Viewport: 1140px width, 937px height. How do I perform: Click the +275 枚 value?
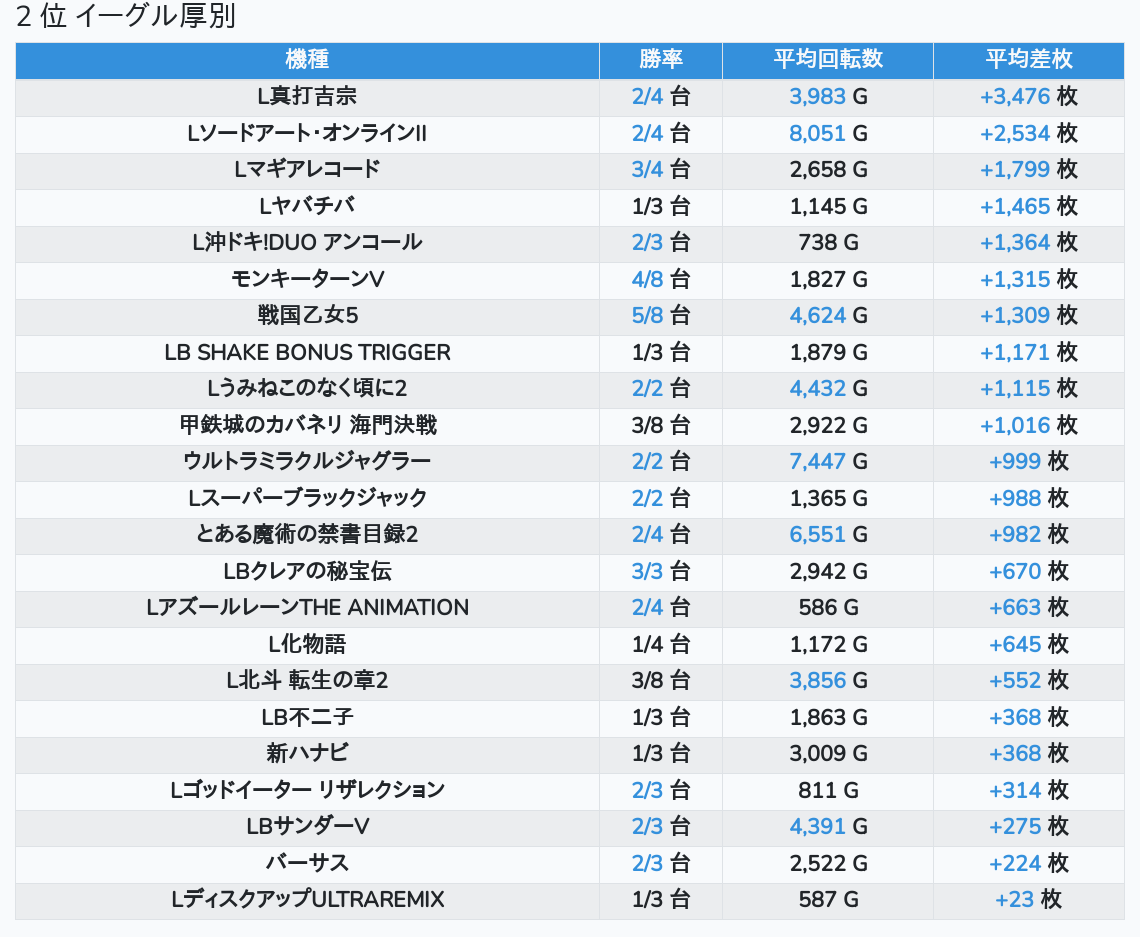(1028, 827)
